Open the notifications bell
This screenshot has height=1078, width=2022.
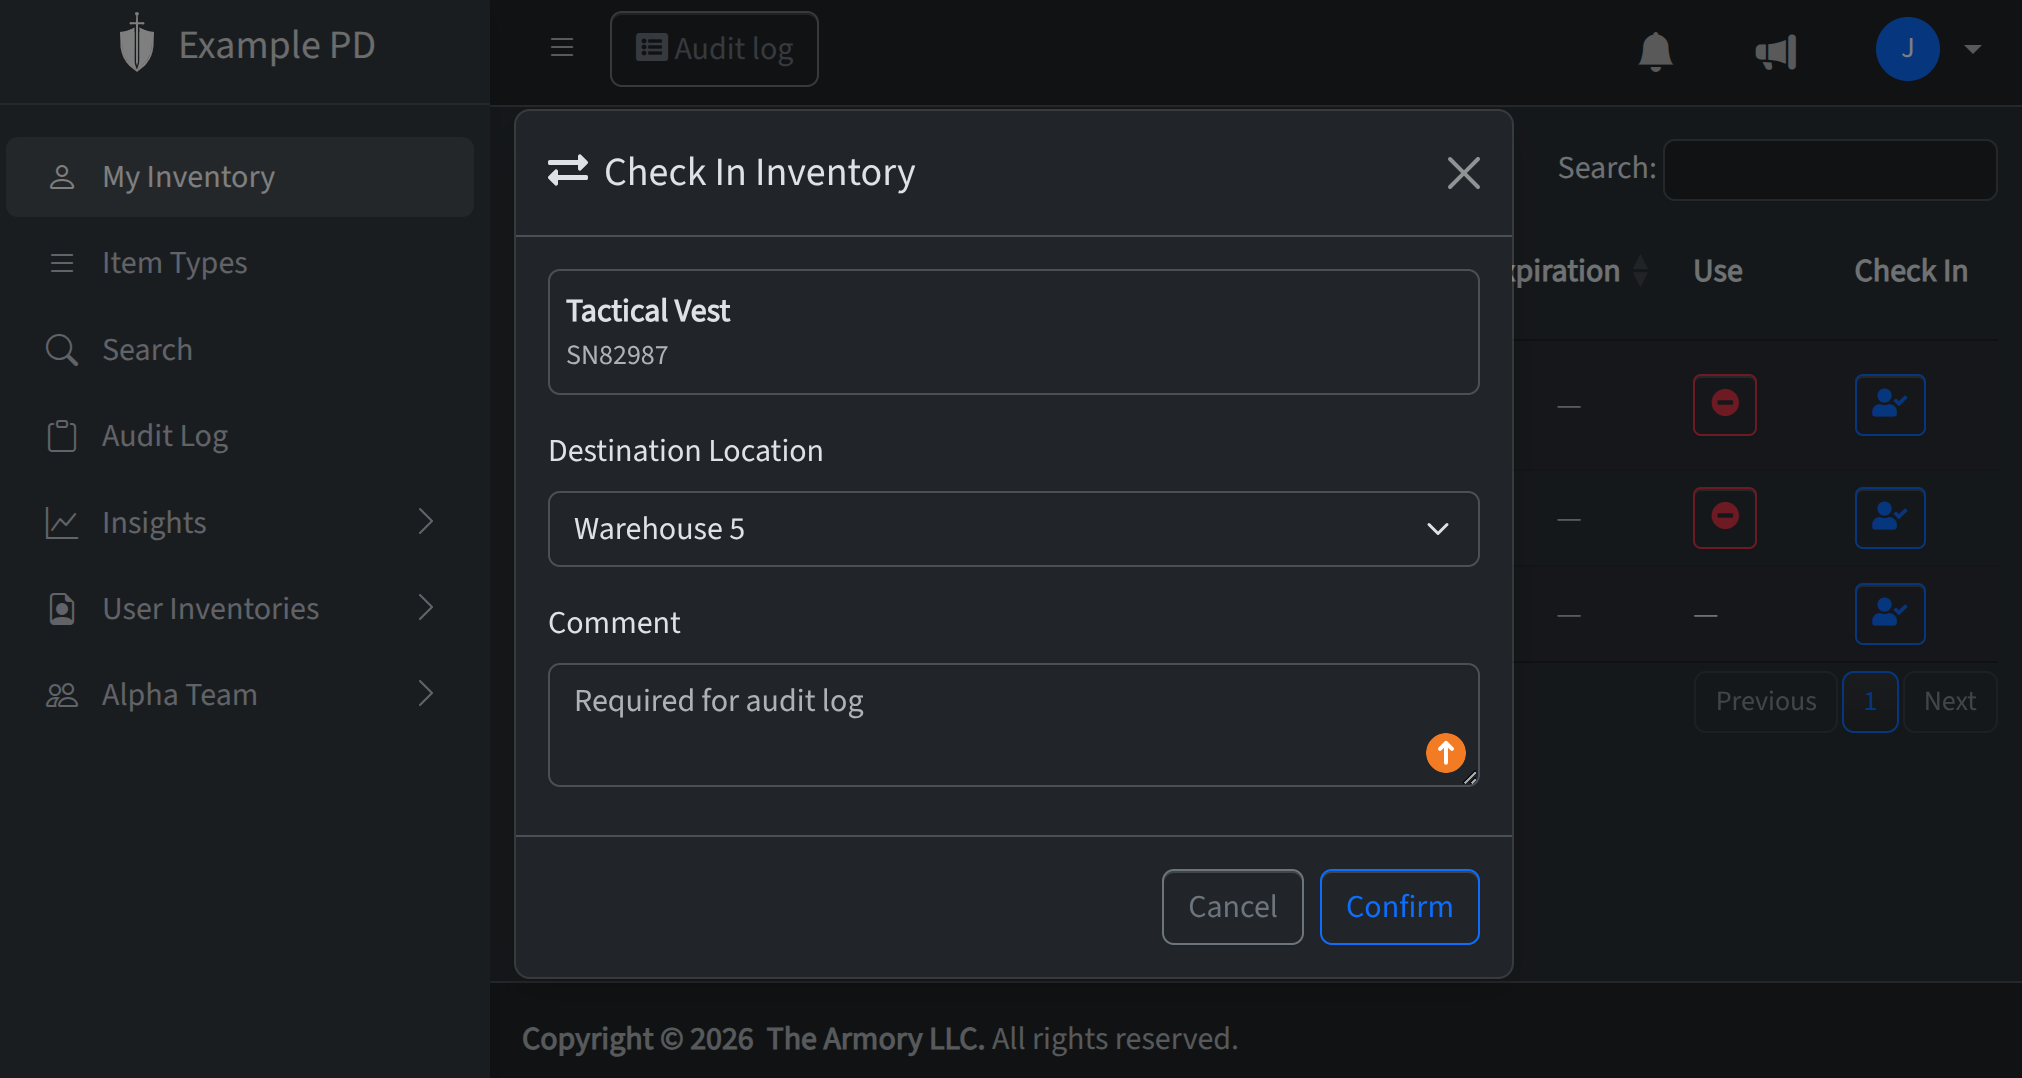point(1655,51)
